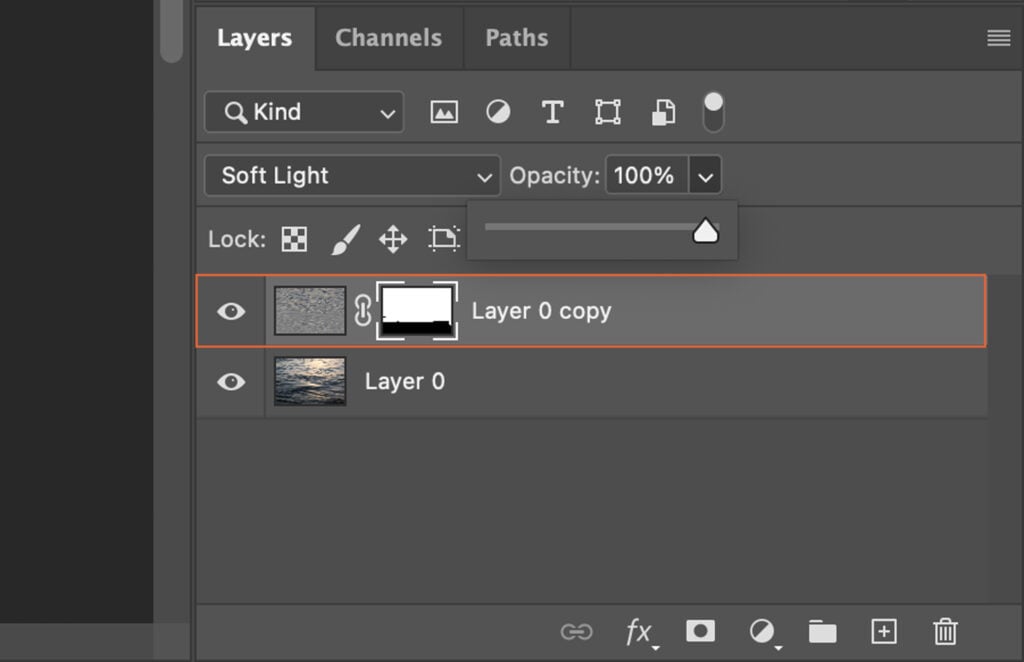Viewport: 1024px width, 662px height.
Task: Switch to the Channels tab
Action: [x=388, y=37]
